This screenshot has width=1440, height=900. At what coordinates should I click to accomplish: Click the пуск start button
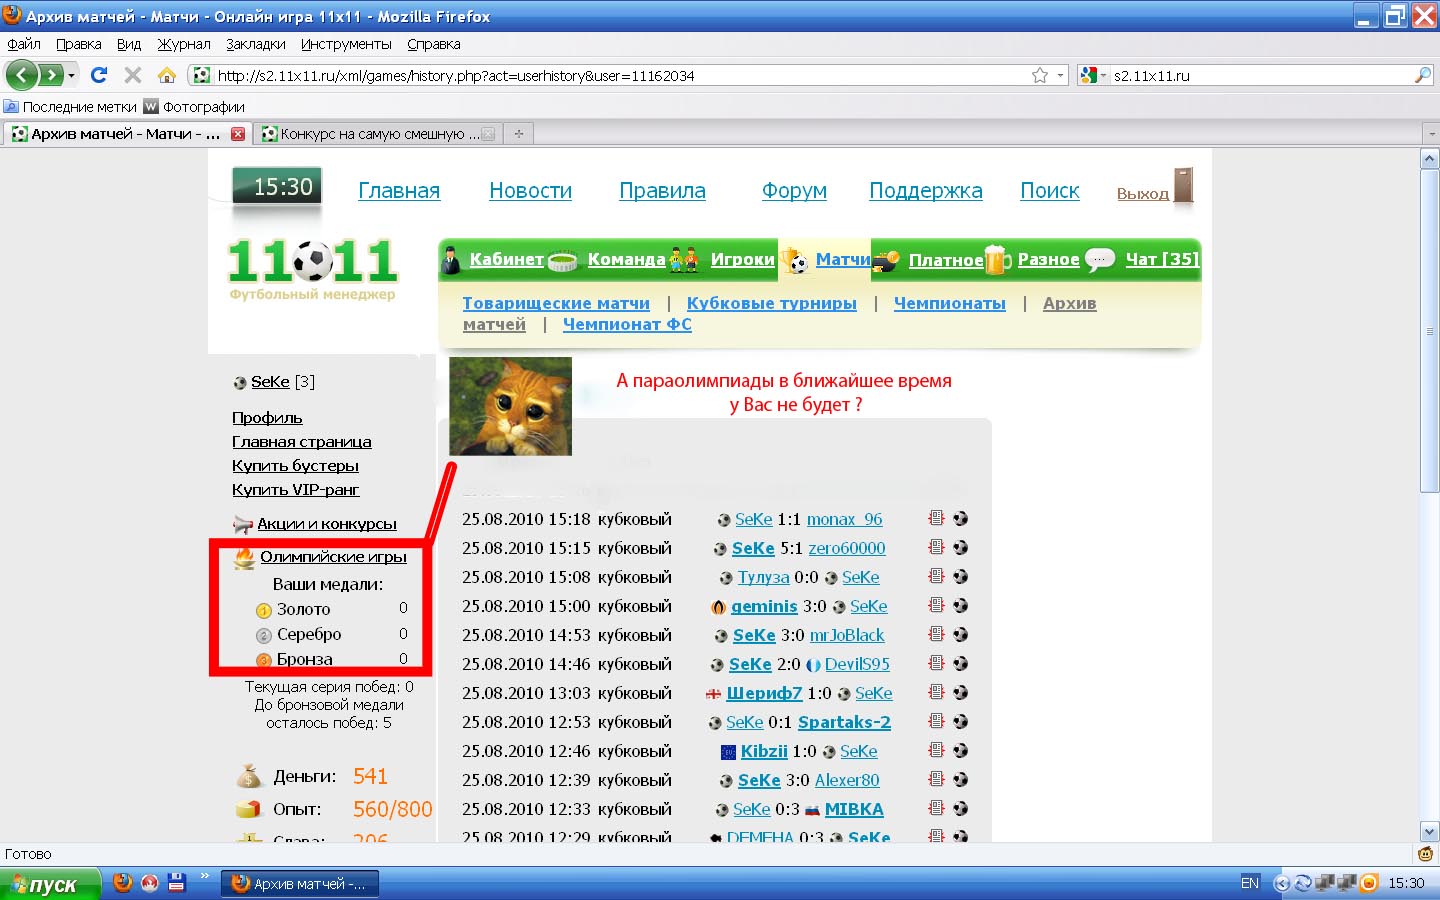pos(50,884)
